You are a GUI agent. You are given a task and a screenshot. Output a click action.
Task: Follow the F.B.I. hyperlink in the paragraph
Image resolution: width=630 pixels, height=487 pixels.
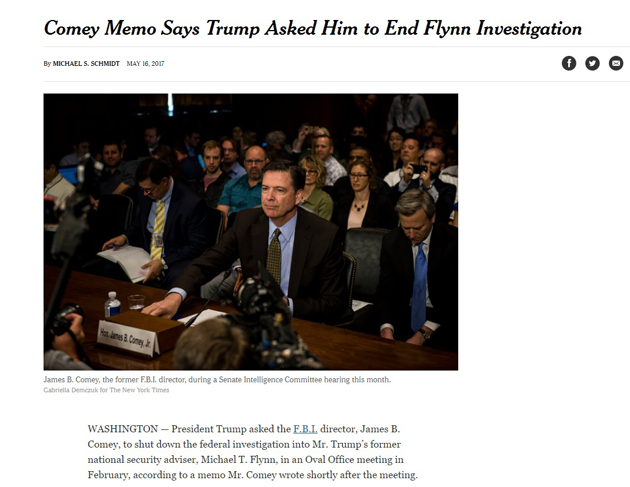pyautogui.click(x=304, y=429)
